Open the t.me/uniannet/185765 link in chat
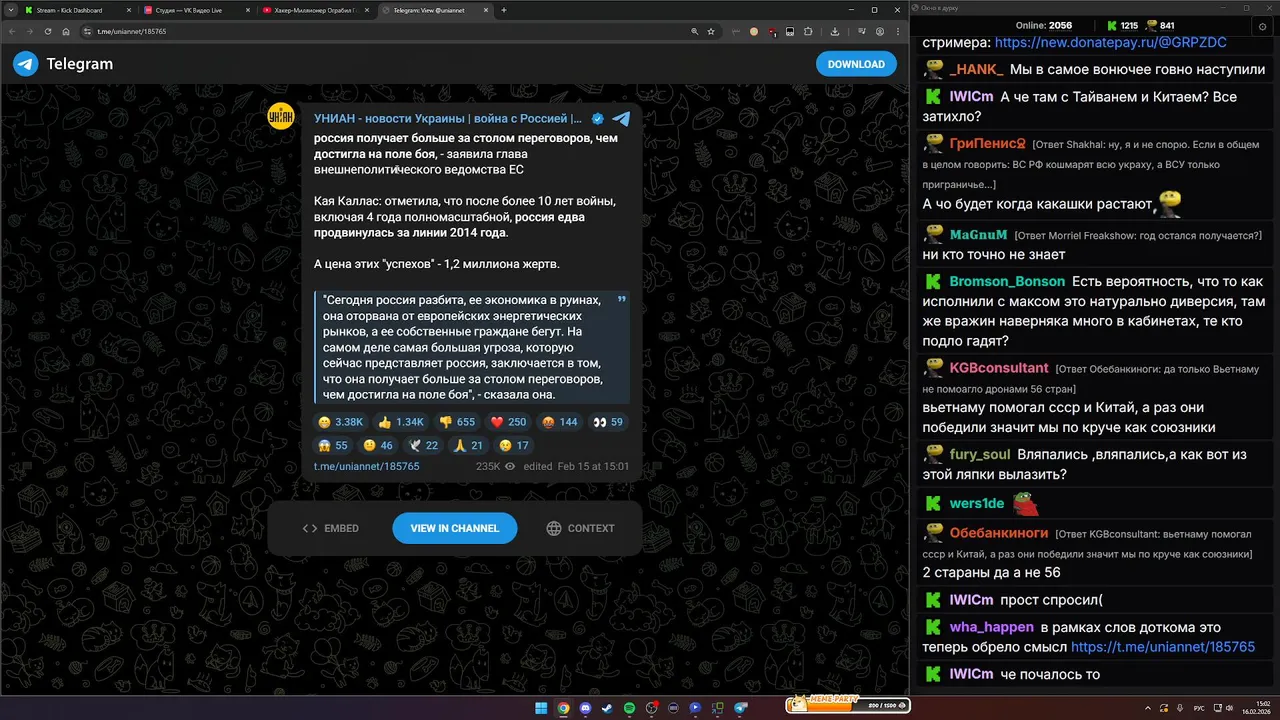The height and width of the screenshot is (720, 1280). [x=1163, y=647]
